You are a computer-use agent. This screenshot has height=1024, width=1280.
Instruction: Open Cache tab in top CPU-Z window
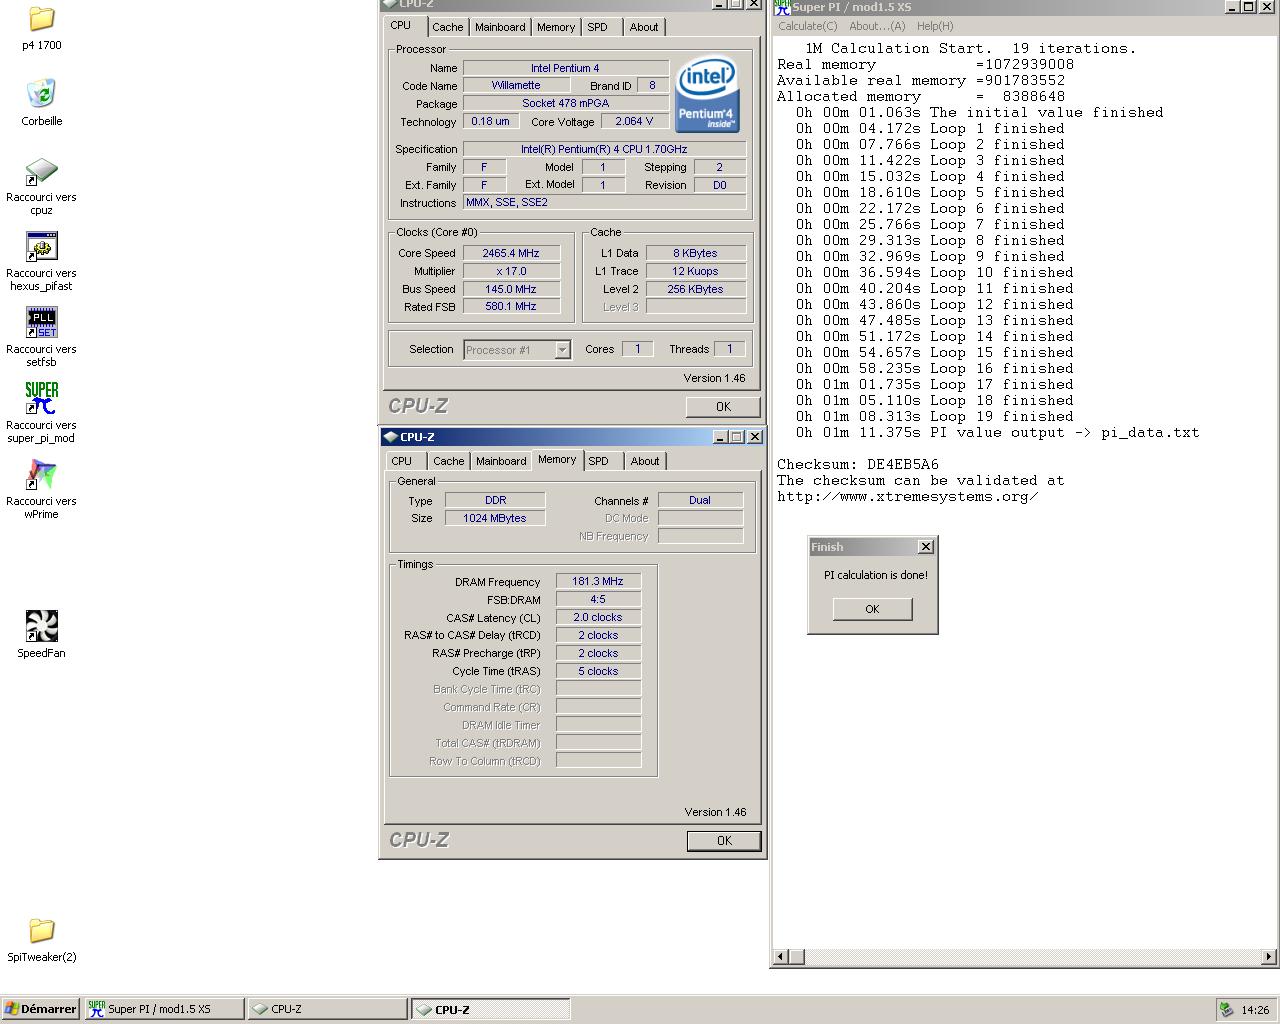click(448, 27)
